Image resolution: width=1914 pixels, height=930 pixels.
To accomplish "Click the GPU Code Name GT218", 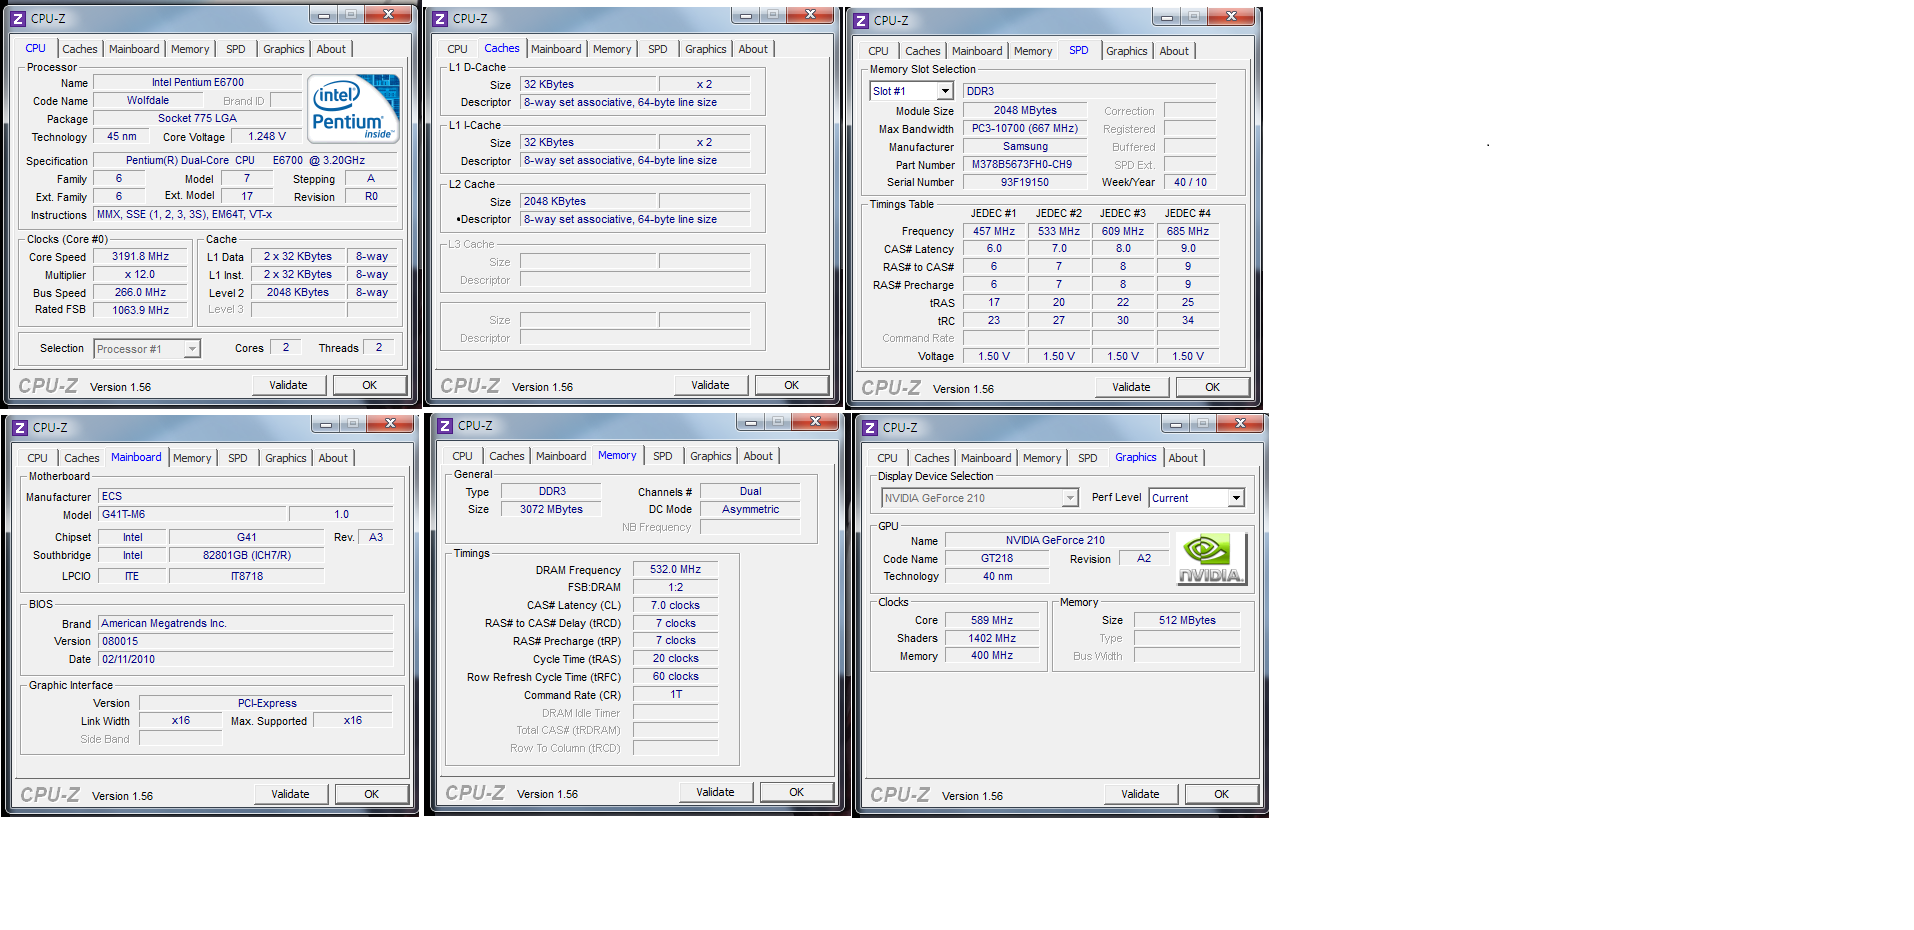I will point(997,559).
